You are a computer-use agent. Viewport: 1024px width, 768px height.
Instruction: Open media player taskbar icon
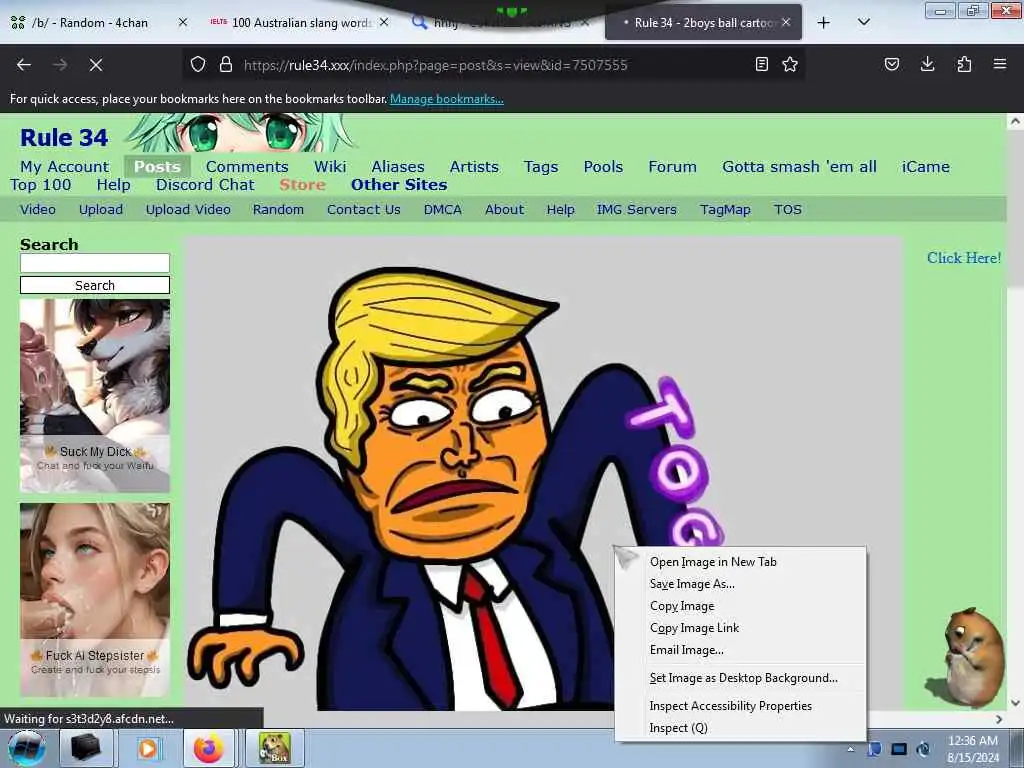point(148,748)
